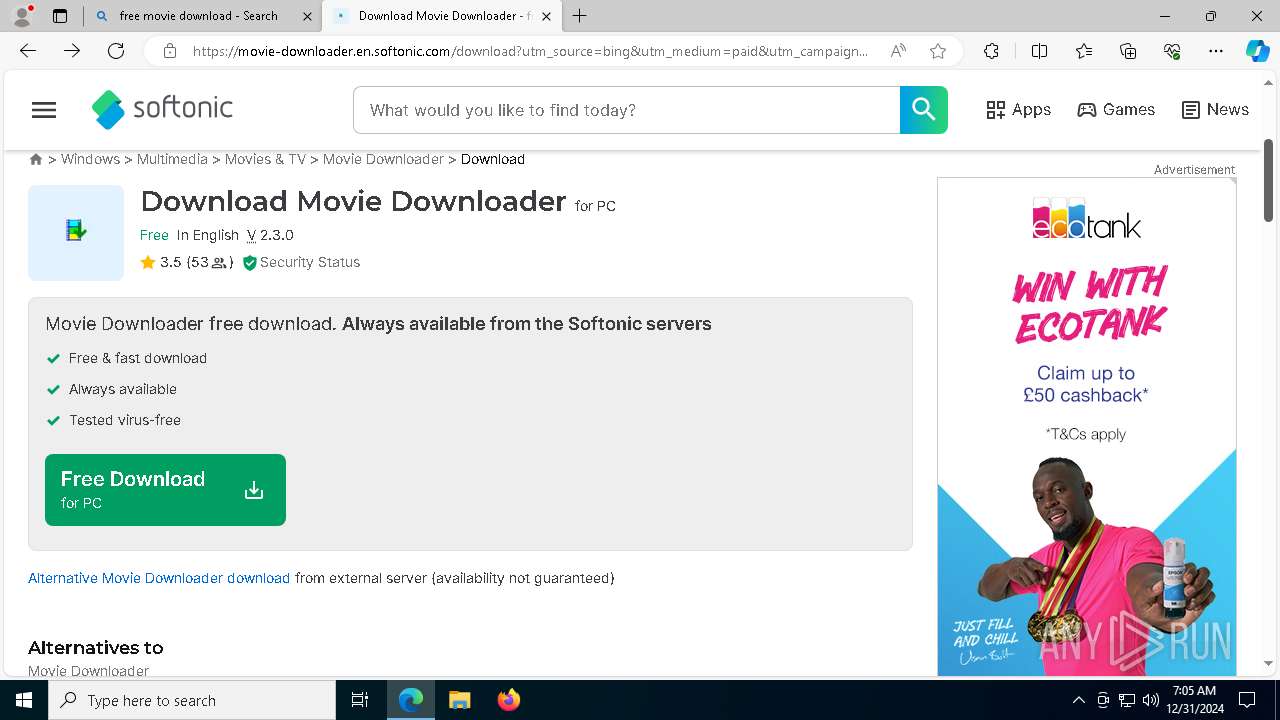Click the site info lock icon
The image size is (1280, 720).
[170, 51]
